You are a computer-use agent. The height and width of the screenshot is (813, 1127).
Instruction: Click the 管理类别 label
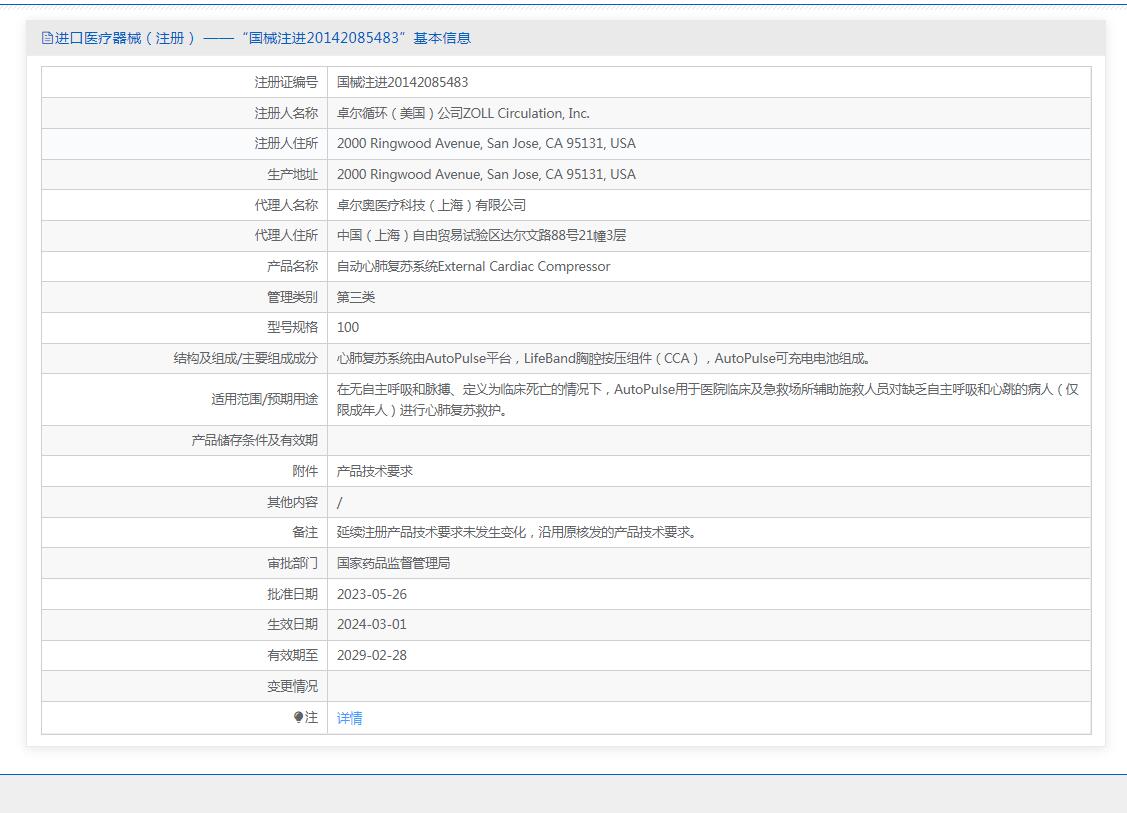pos(293,297)
